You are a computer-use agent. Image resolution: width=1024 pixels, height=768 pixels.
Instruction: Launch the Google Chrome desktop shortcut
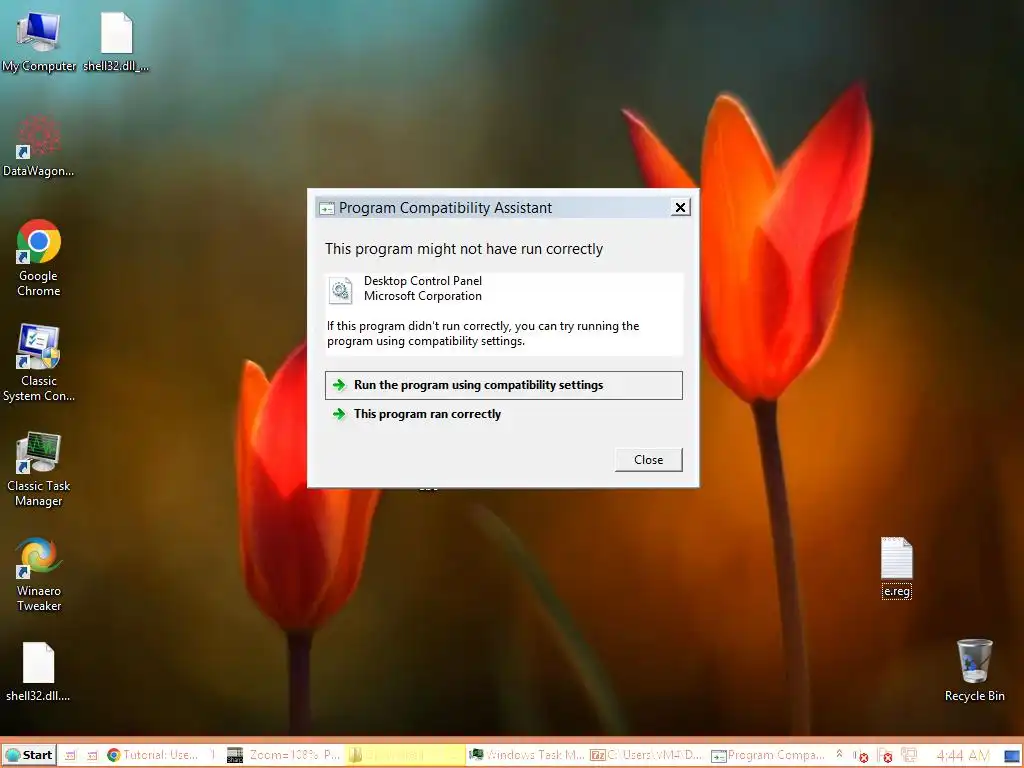(x=39, y=258)
